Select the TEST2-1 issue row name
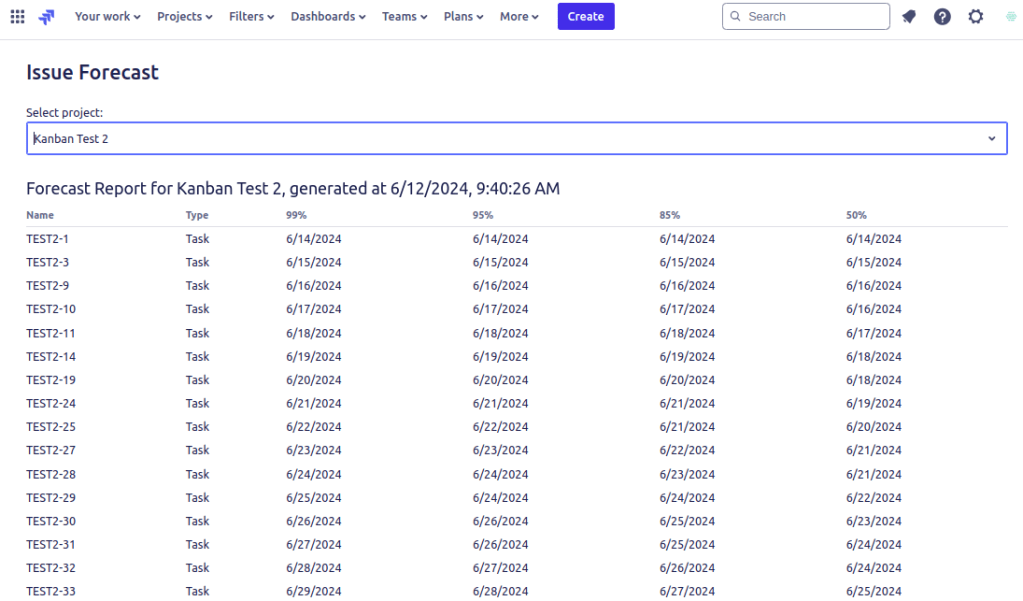 pos(47,238)
